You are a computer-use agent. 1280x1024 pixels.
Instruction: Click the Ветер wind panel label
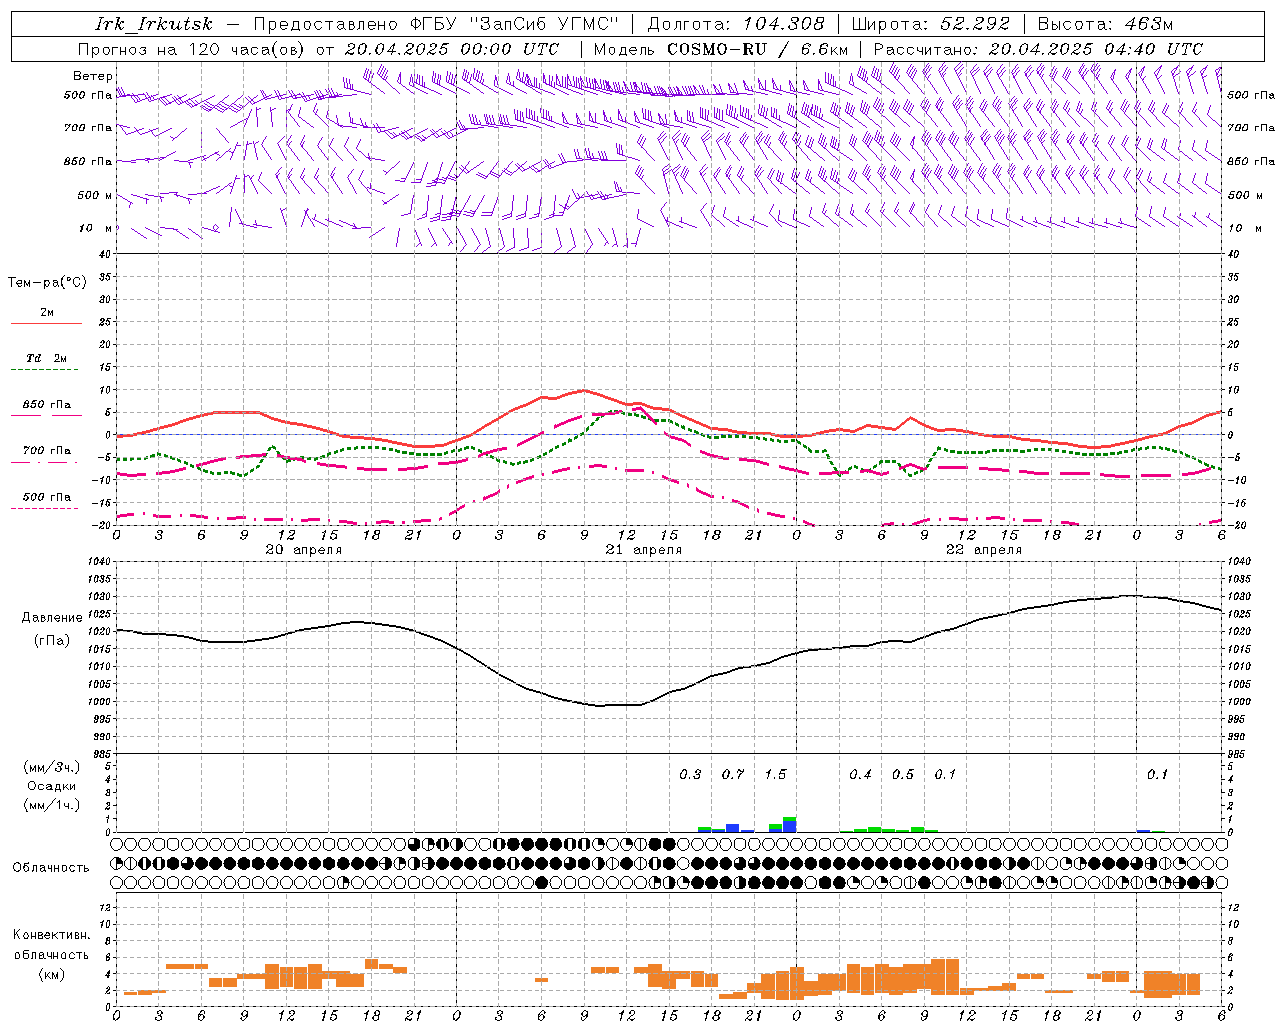coord(92,76)
